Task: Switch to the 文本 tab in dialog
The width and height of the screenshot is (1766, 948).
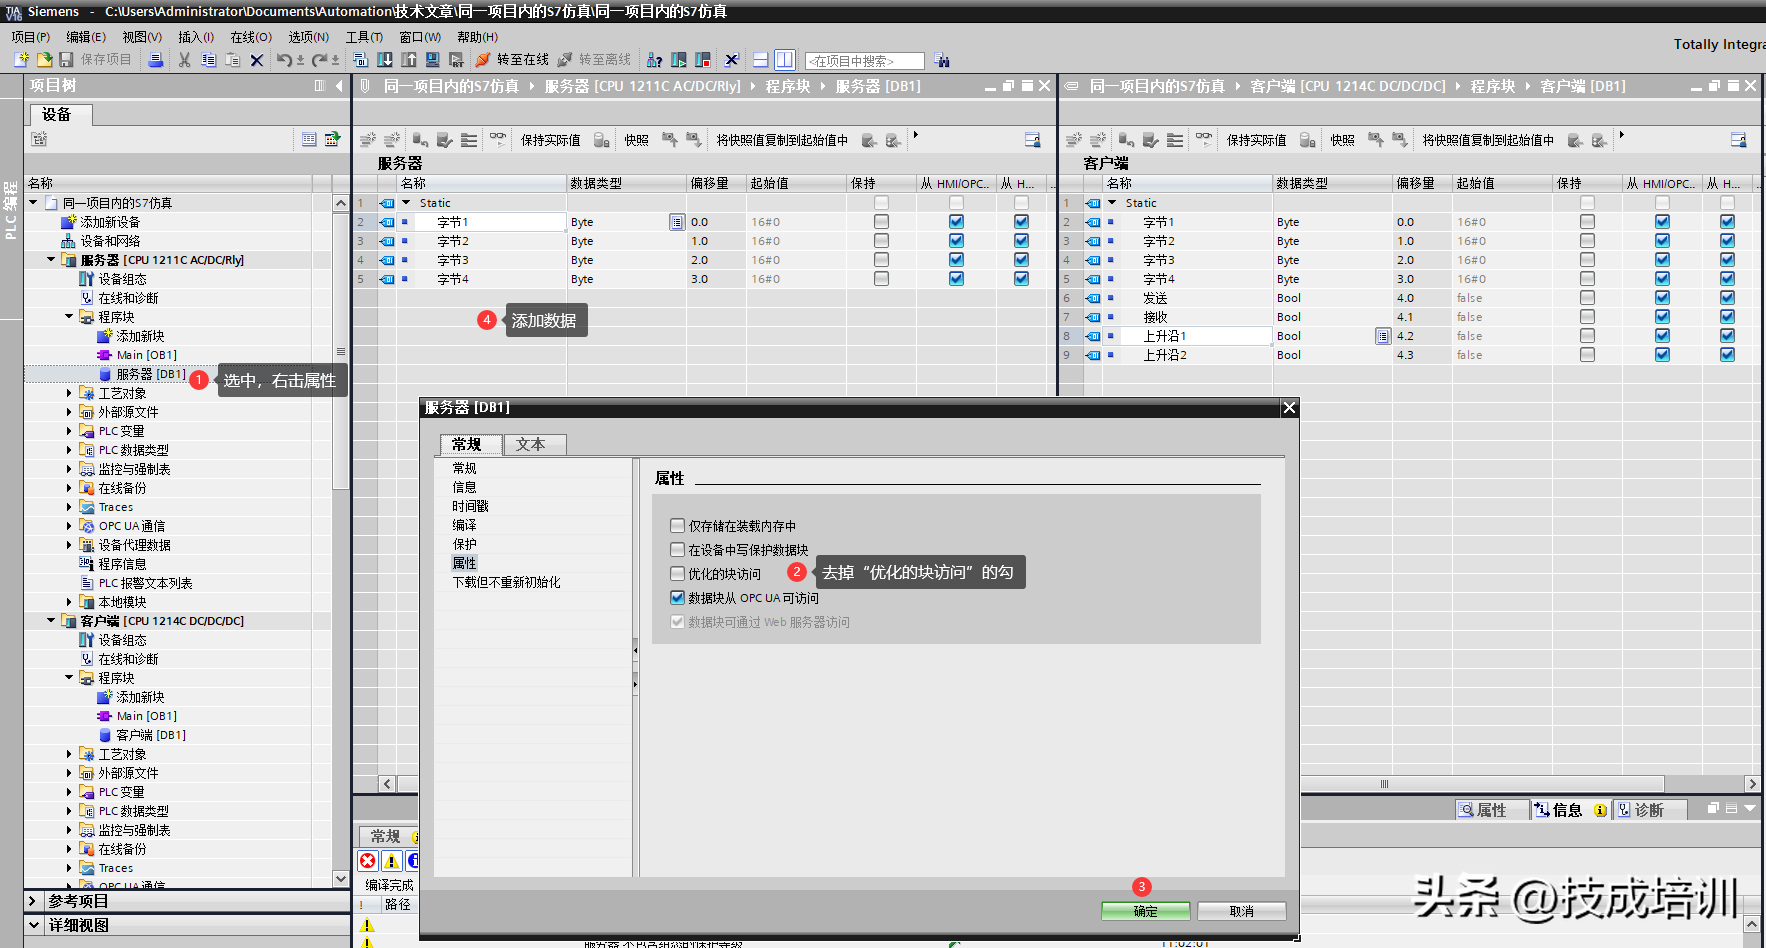Action: tap(534, 444)
